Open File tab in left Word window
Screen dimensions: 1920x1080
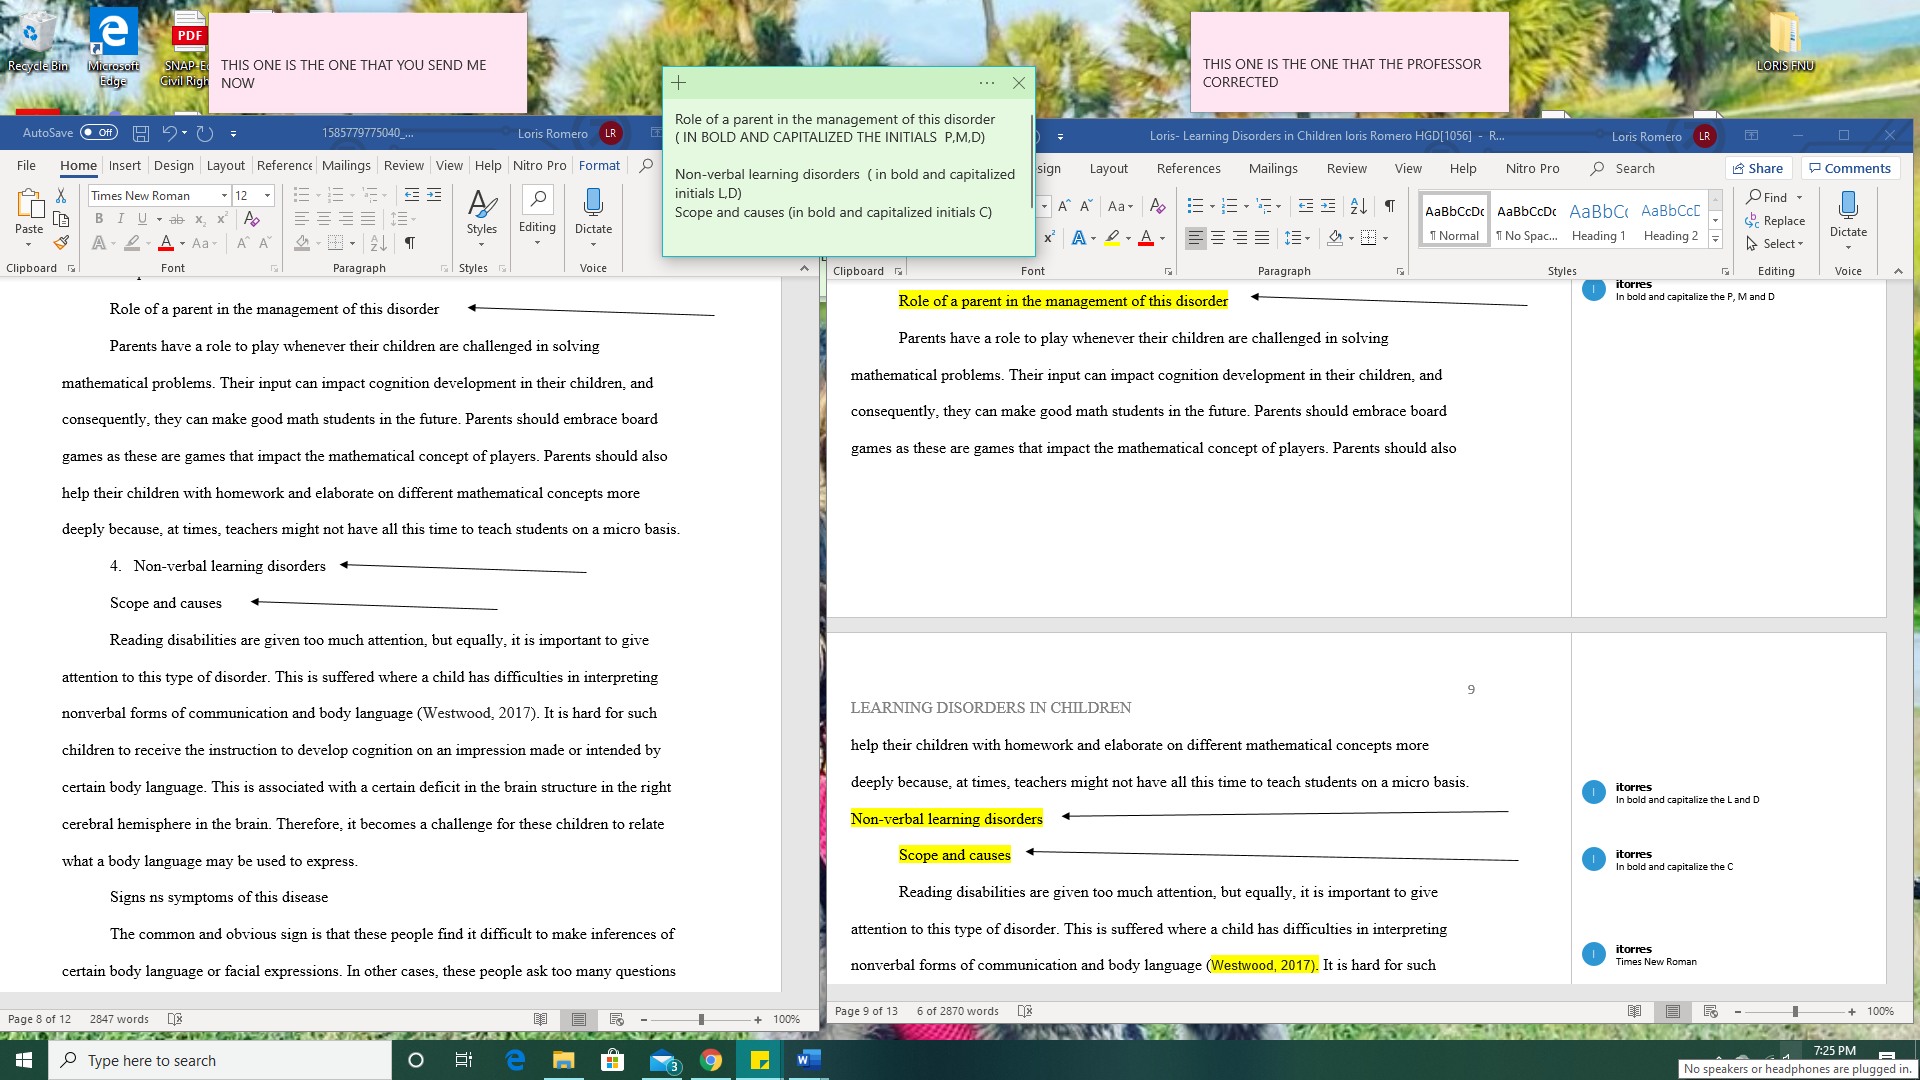click(x=27, y=166)
